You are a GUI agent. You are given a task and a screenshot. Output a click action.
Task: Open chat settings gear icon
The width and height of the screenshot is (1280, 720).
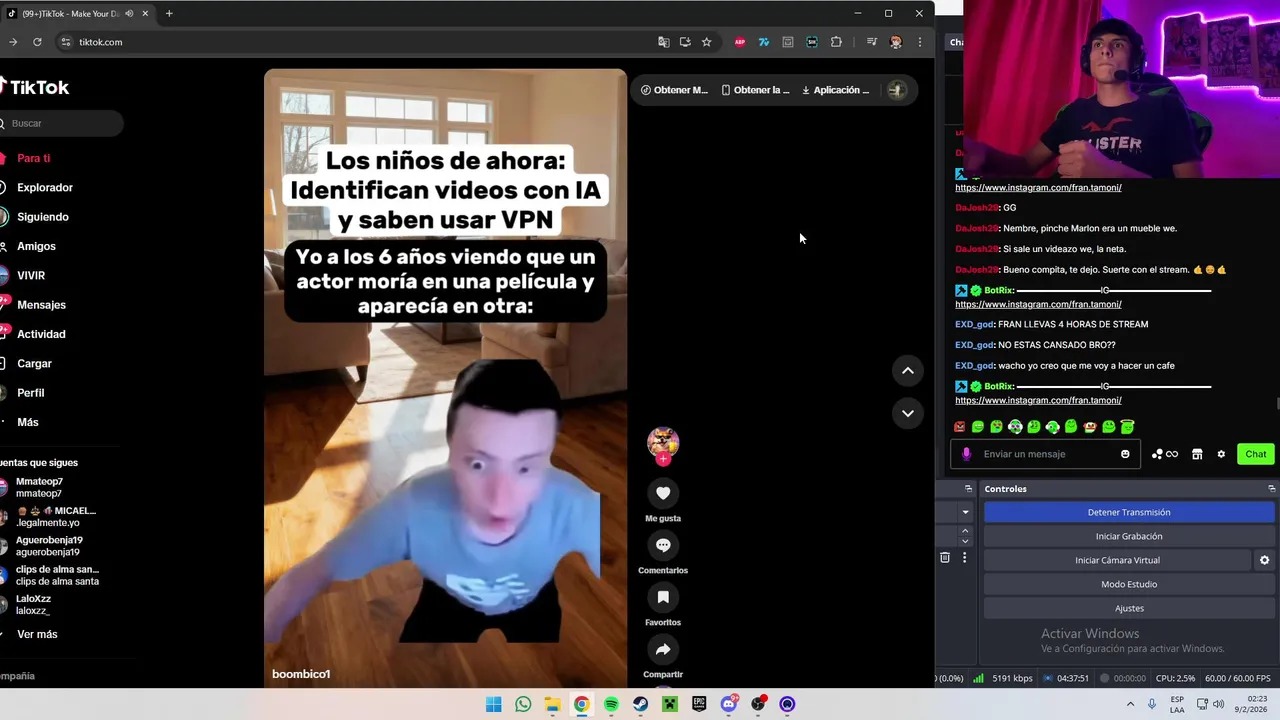[1221, 454]
